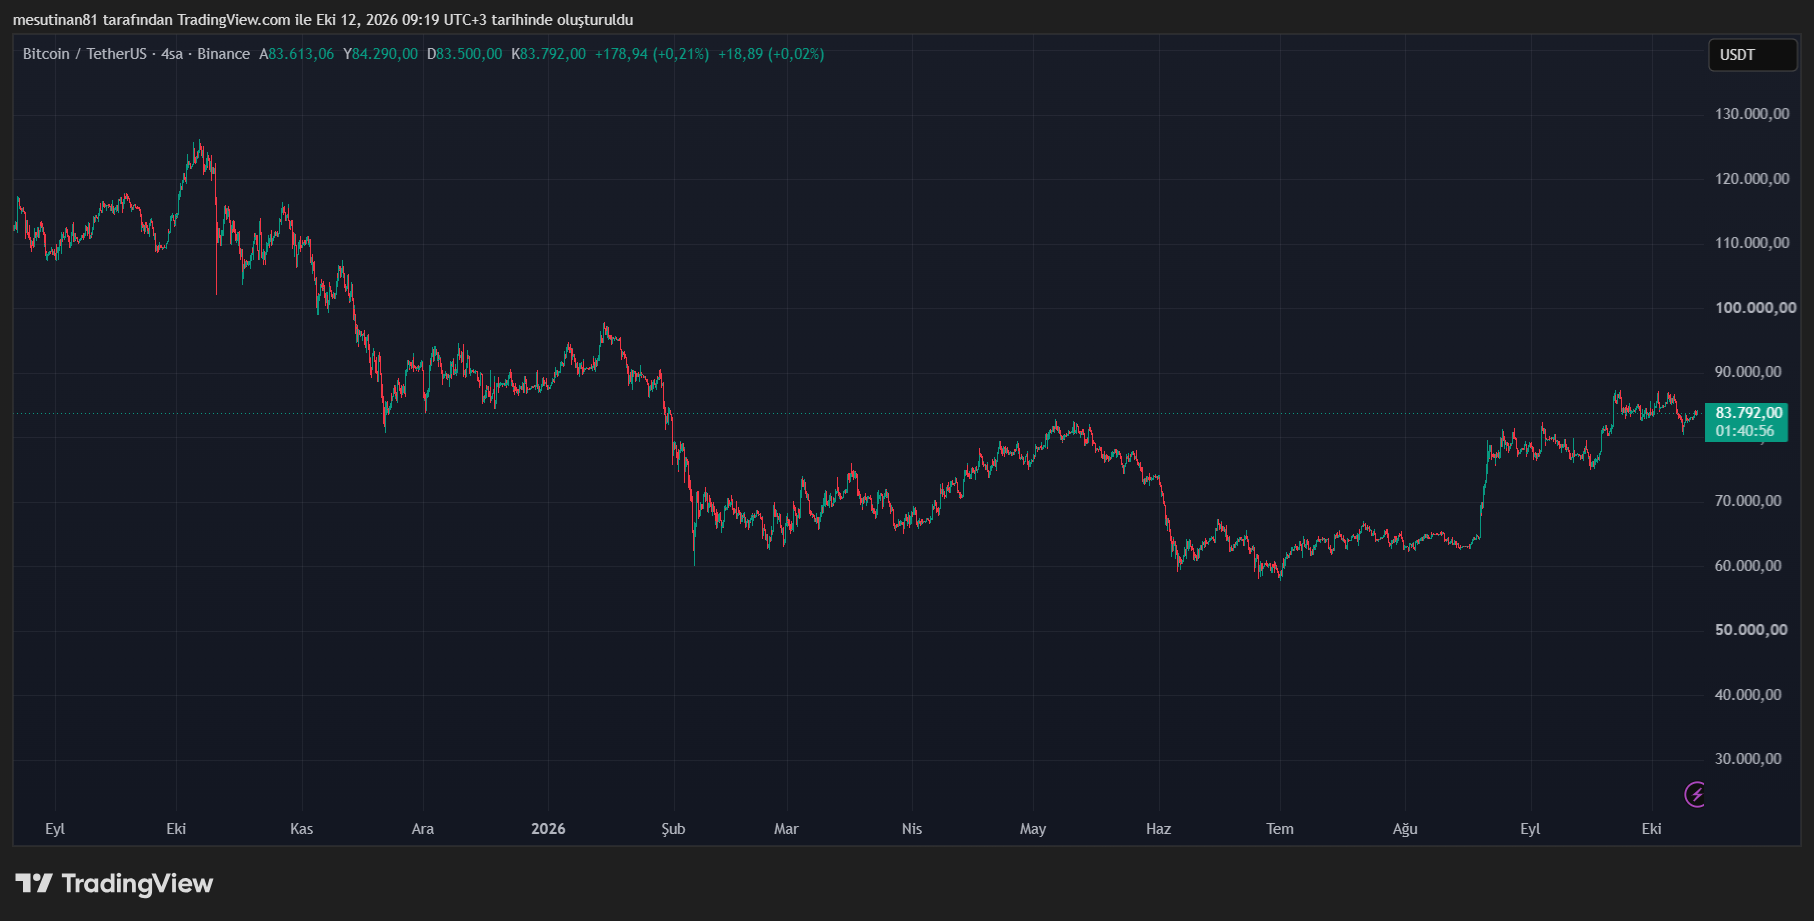Viewport: 1814px width, 921px height.
Task: Click the Haz month label on time axis
Action: 1158,829
